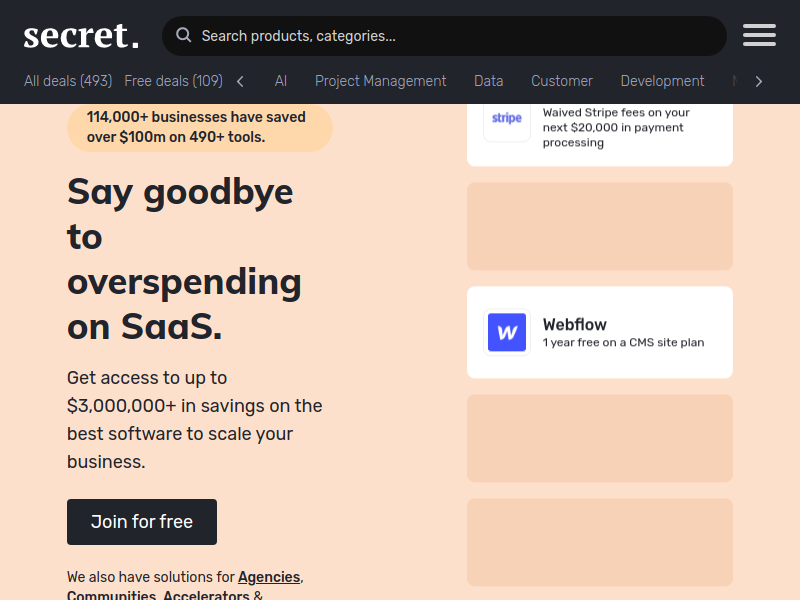Select the All deals (493) tab
800x600 pixels.
(x=68, y=81)
